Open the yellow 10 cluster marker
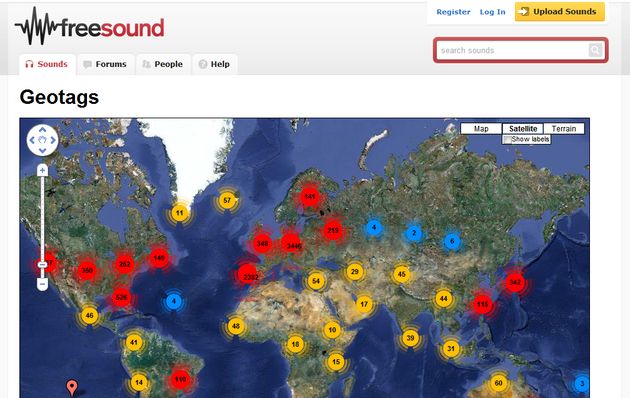The width and height of the screenshot is (630, 398). tap(332, 330)
